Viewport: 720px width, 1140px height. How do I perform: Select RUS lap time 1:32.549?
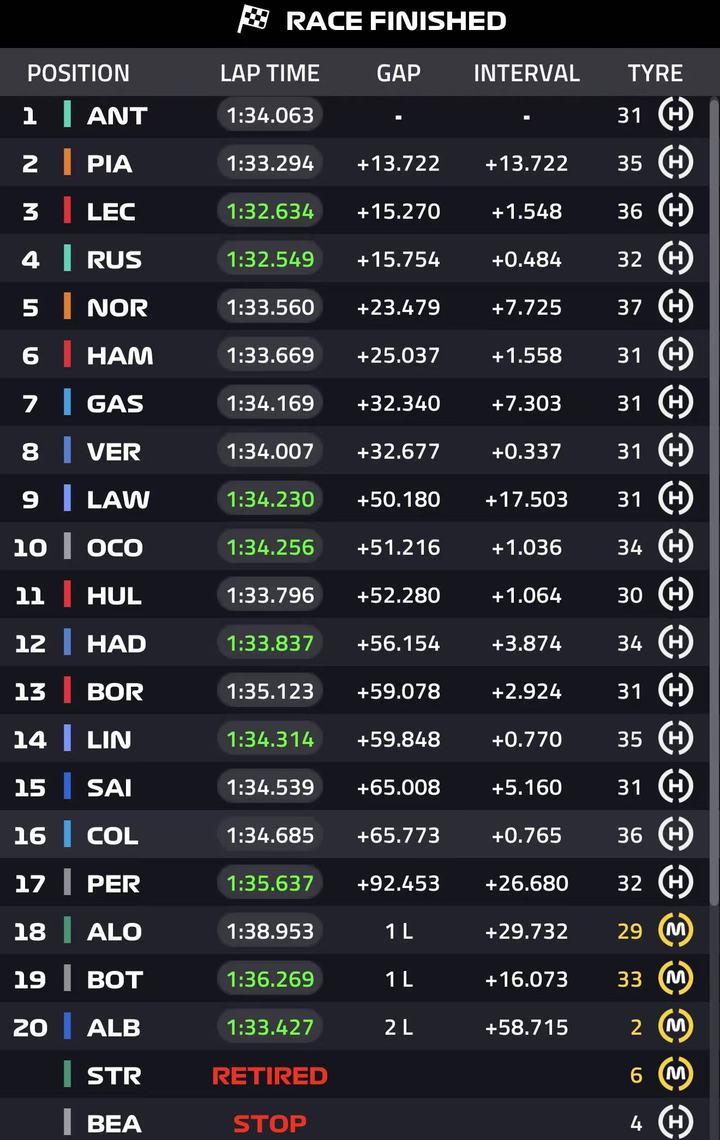coord(270,259)
